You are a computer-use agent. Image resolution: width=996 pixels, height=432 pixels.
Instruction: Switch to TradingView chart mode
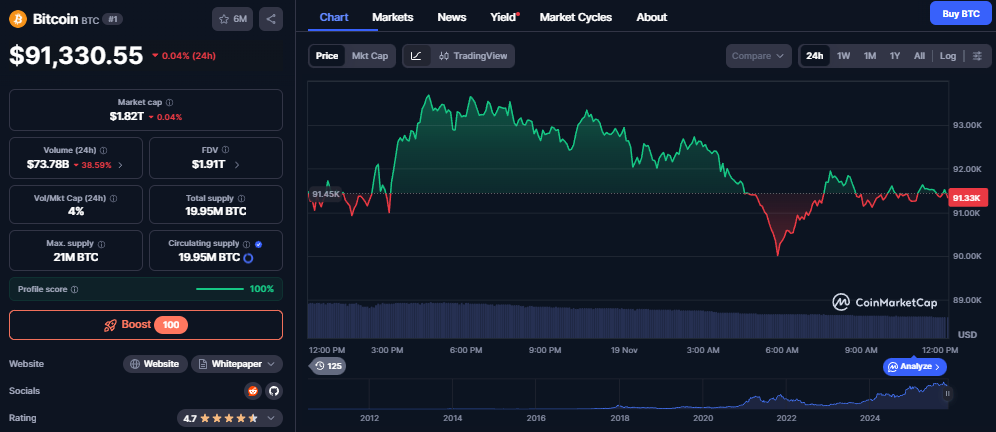point(473,56)
